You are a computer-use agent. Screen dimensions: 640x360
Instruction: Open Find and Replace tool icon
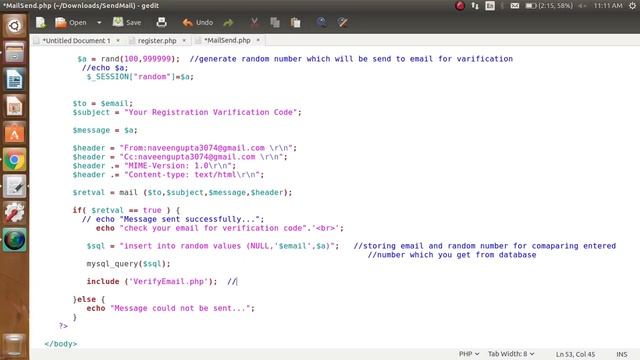coord(343,22)
